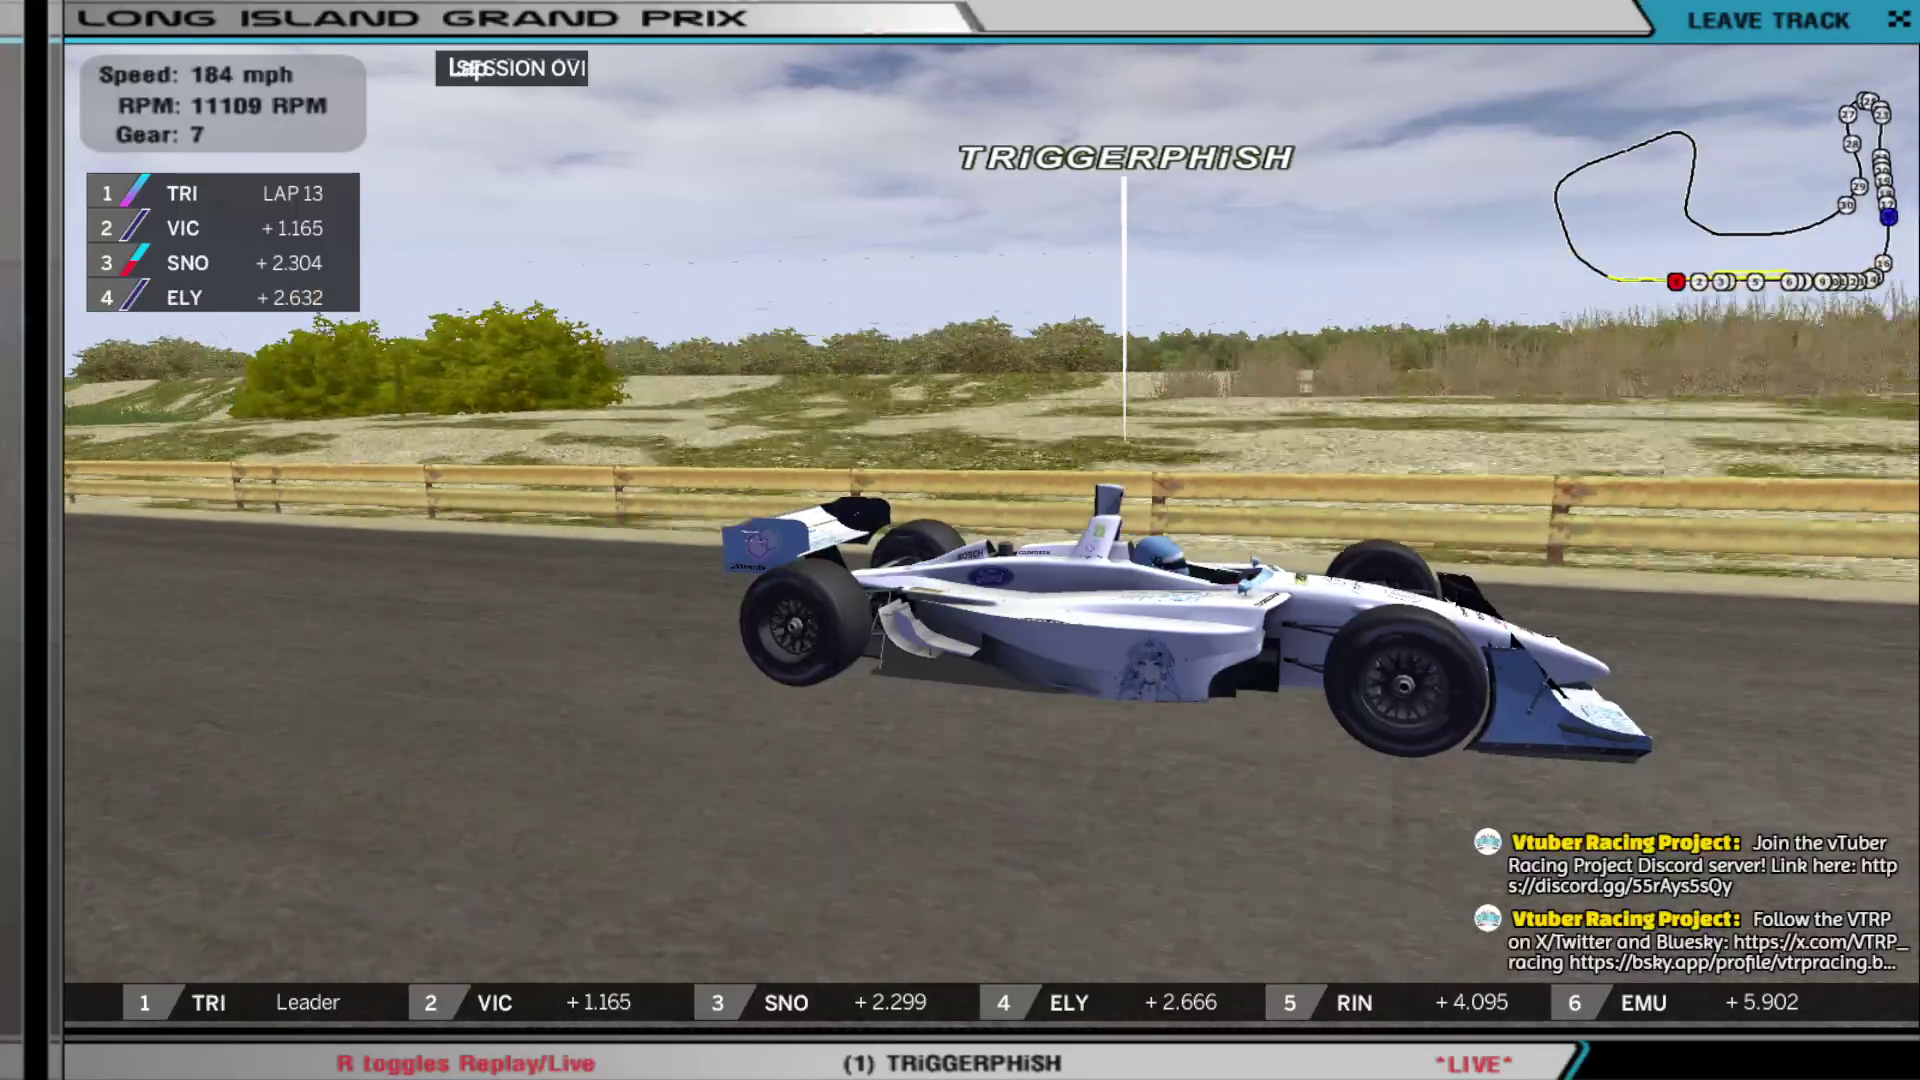This screenshot has width=1920, height=1080.
Task: Click (1) TRiGGERPHiSH status bar label
Action: point(952,1064)
